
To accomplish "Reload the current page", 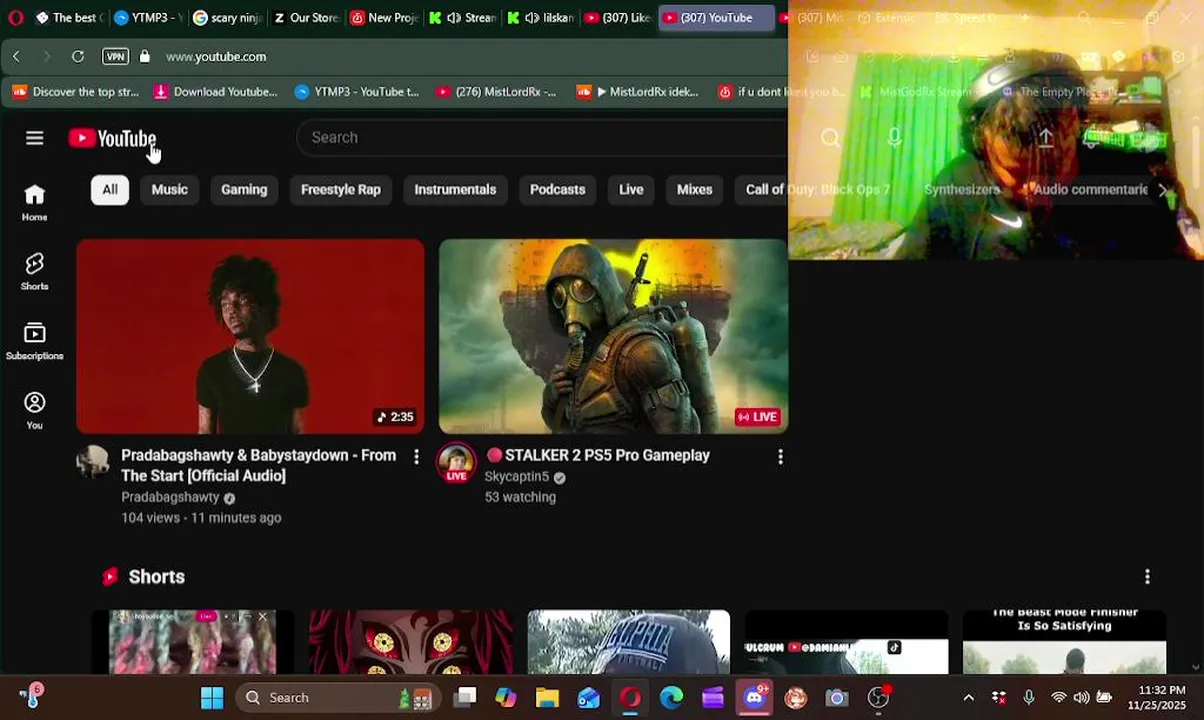I will pos(78,57).
